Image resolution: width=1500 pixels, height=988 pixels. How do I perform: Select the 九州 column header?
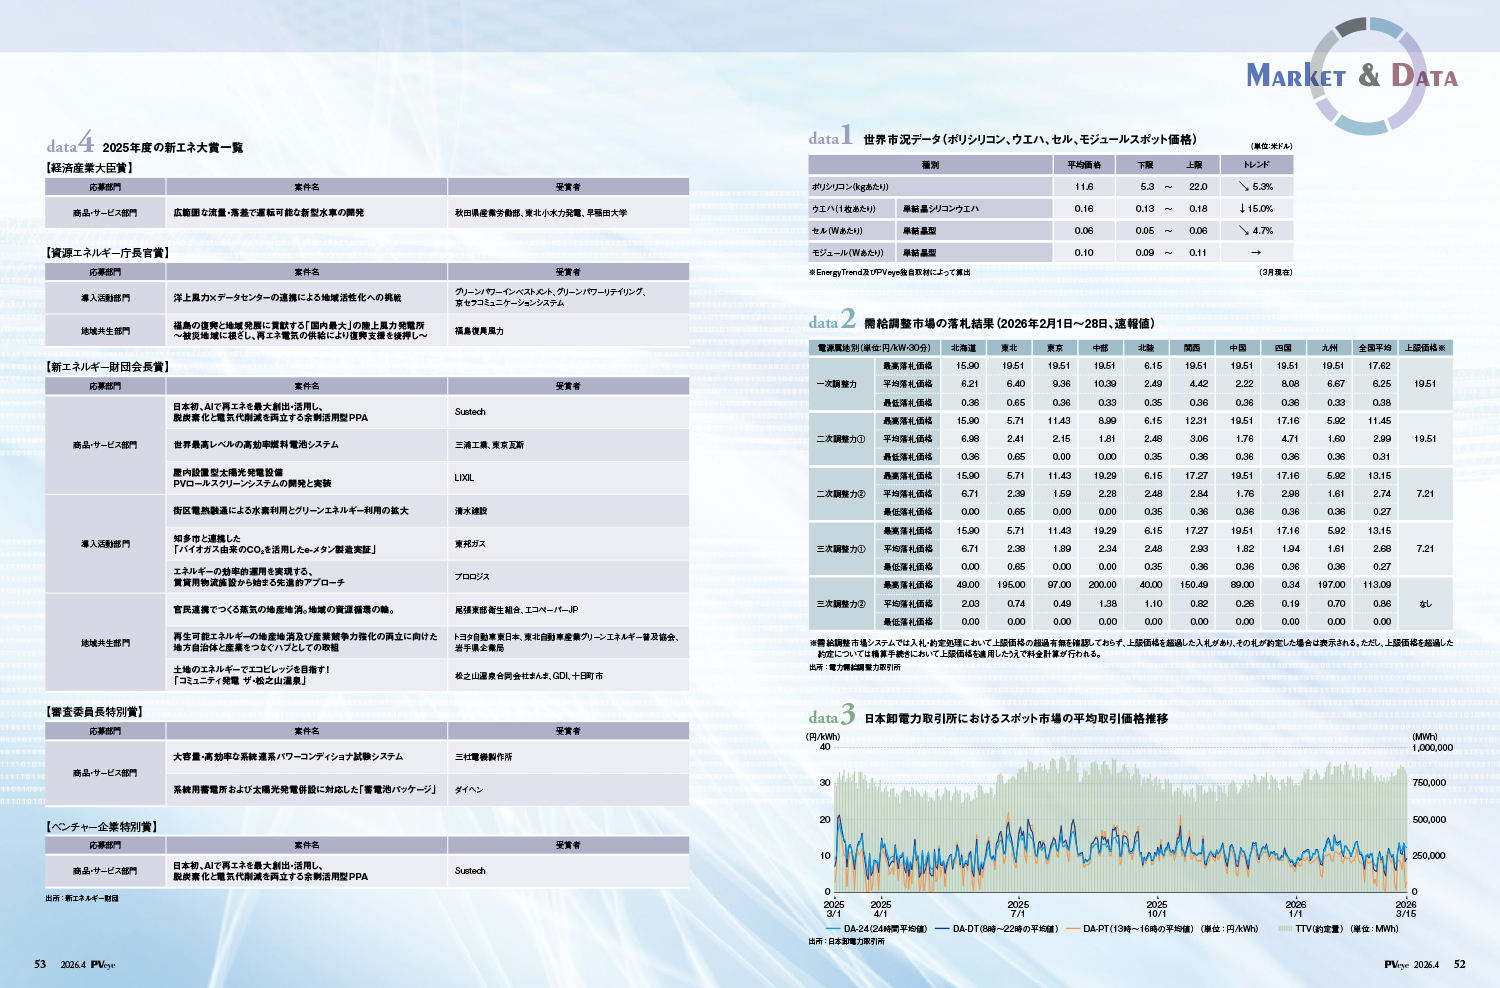(x=1329, y=348)
